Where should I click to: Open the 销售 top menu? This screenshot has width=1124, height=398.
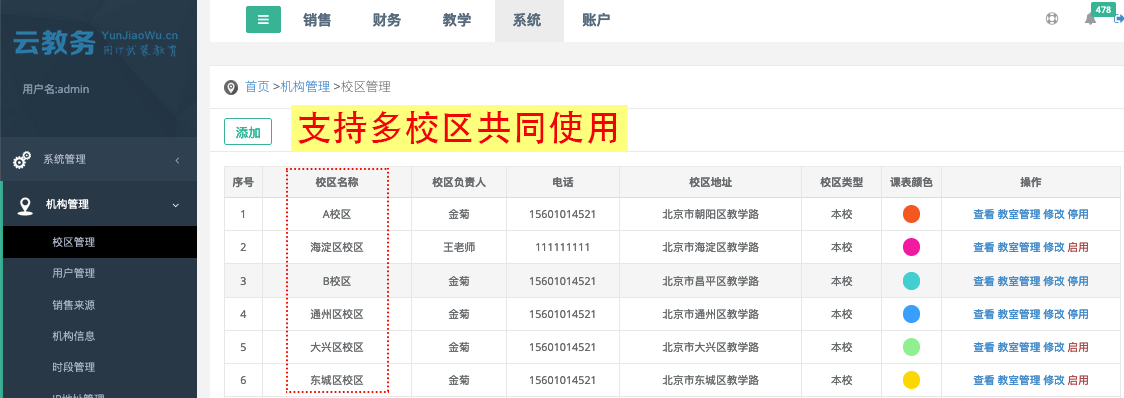point(317,20)
